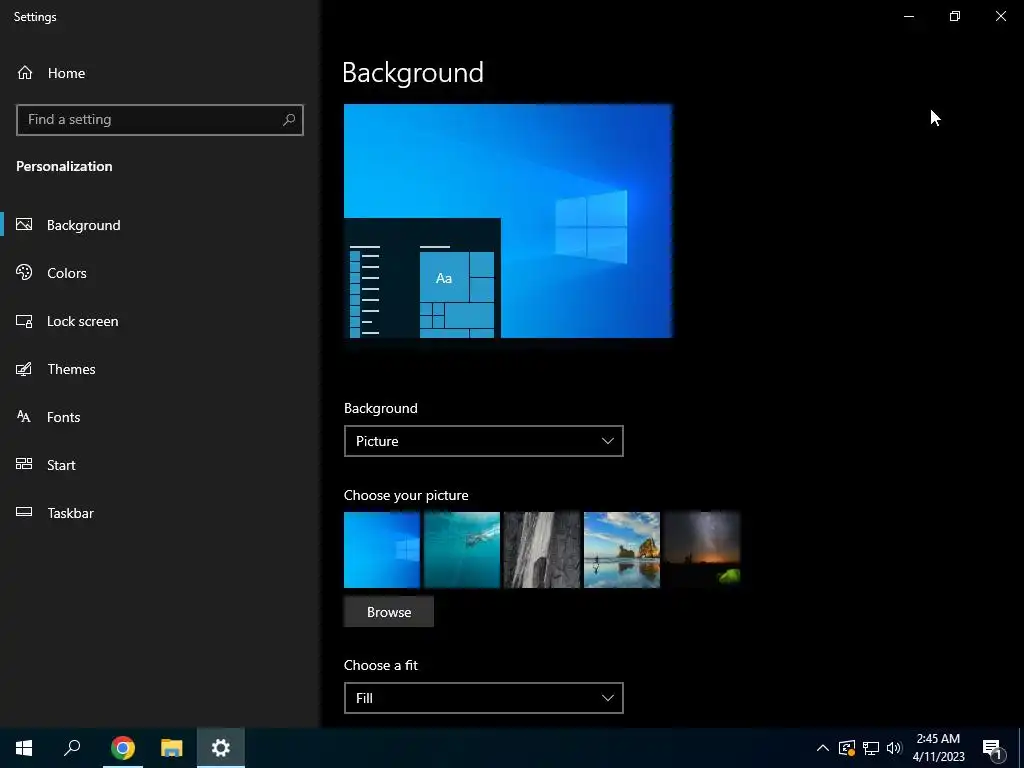Open the Windows Start menu

tap(24, 748)
